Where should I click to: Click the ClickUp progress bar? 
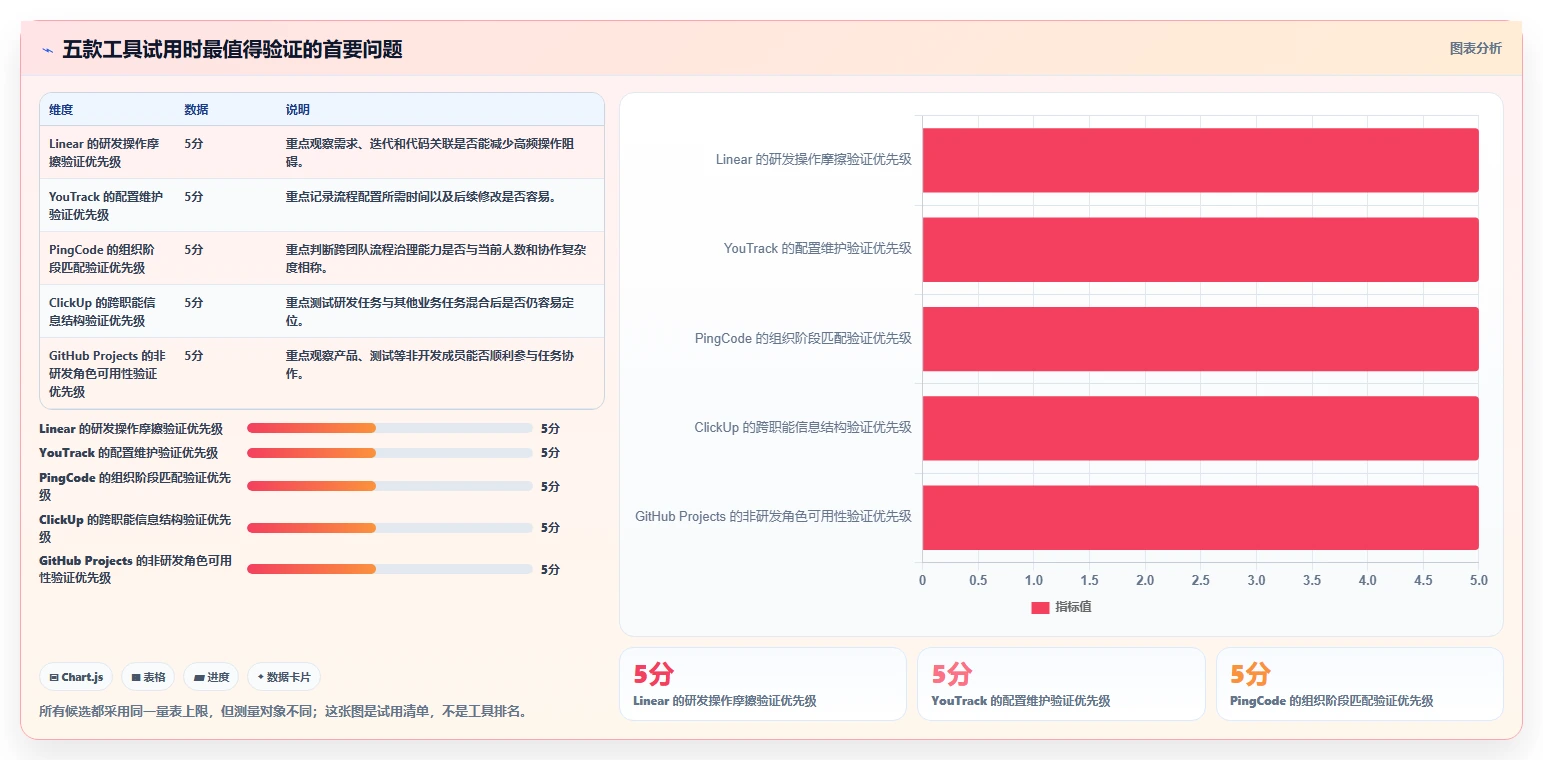[389, 527]
